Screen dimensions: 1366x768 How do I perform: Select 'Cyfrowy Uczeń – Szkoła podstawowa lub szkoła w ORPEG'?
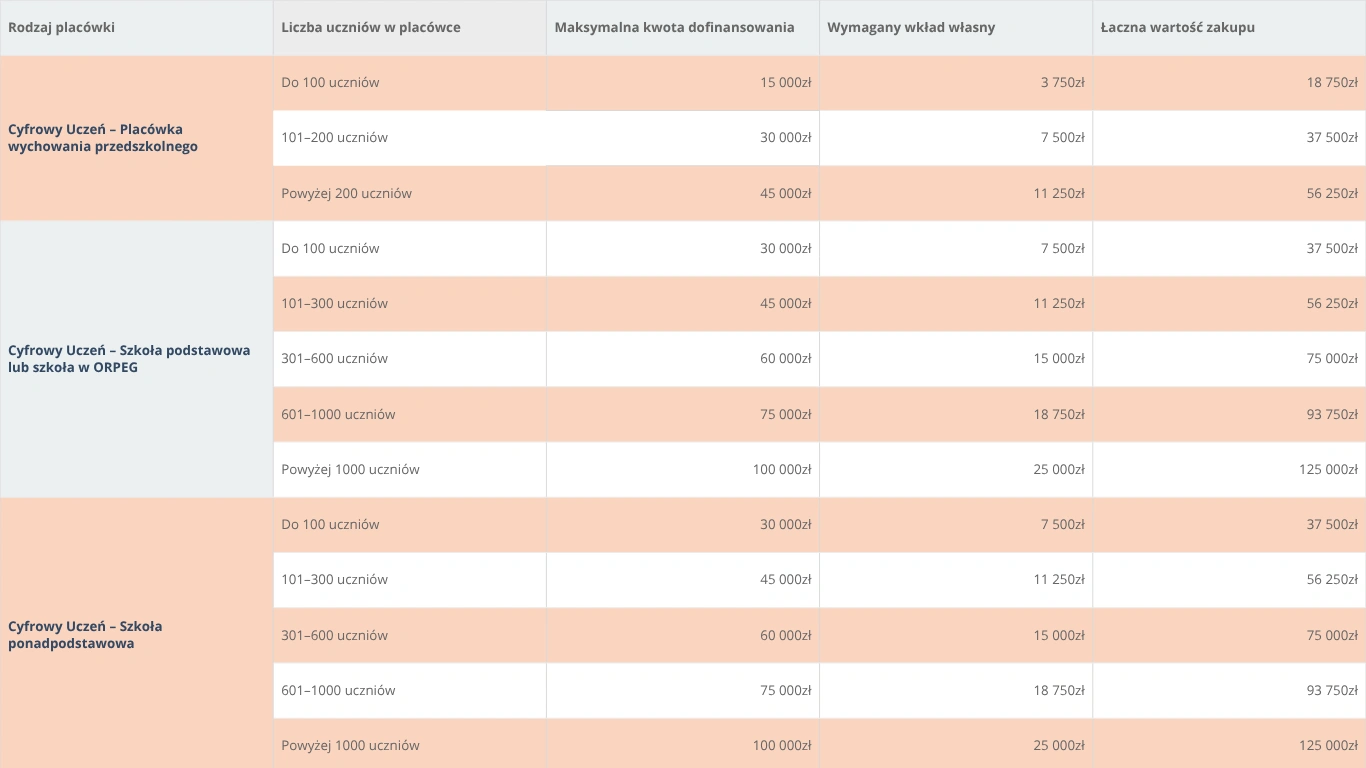tap(136, 359)
